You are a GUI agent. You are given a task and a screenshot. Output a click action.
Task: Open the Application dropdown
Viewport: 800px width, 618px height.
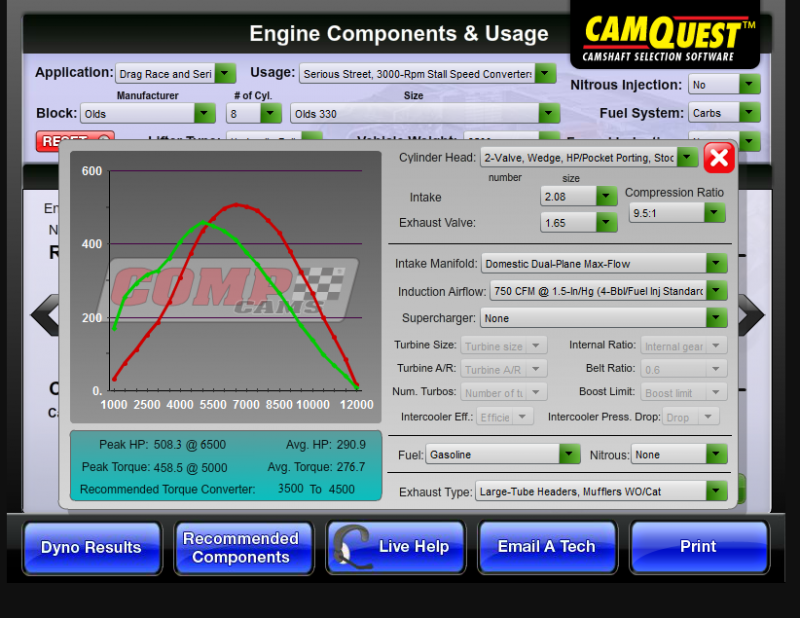click(x=225, y=73)
